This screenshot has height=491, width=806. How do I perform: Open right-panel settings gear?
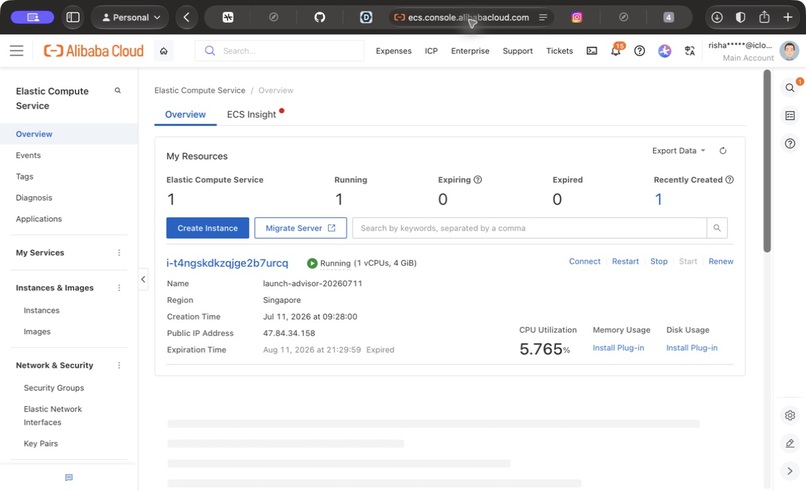[790, 415]
